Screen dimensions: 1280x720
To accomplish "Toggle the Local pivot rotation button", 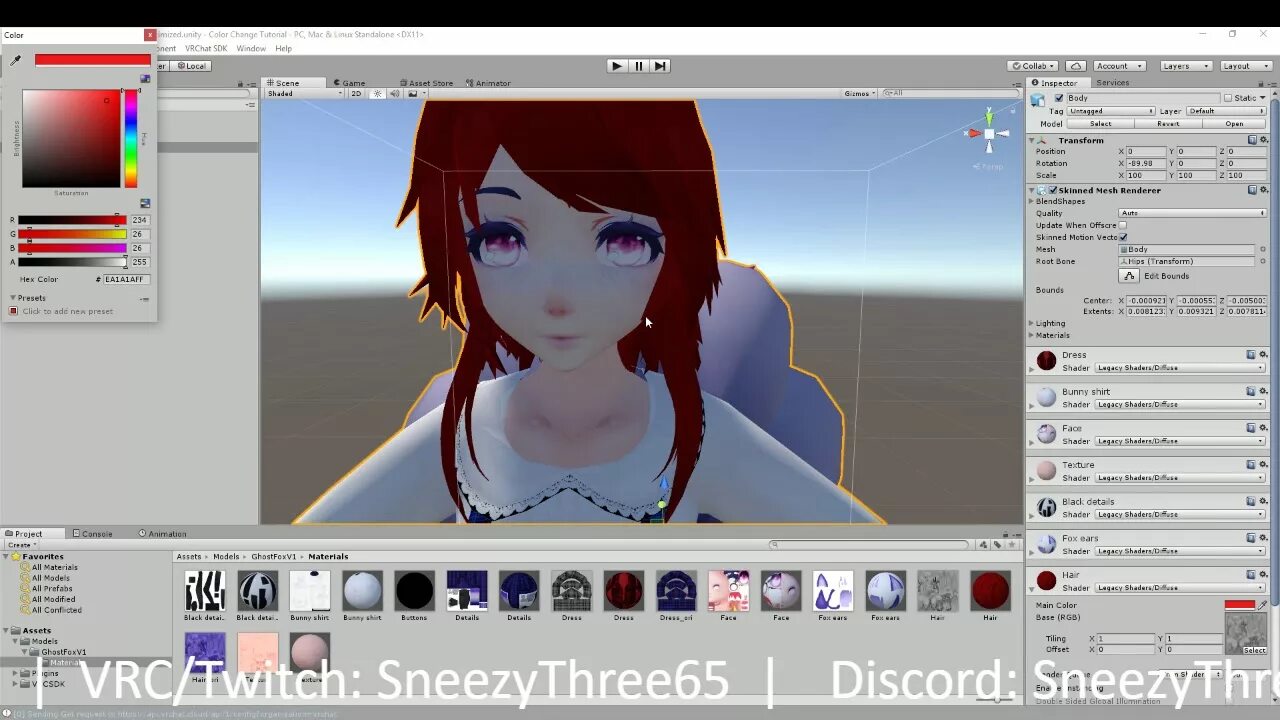I will pyautogui.click(x=191, y=66).
